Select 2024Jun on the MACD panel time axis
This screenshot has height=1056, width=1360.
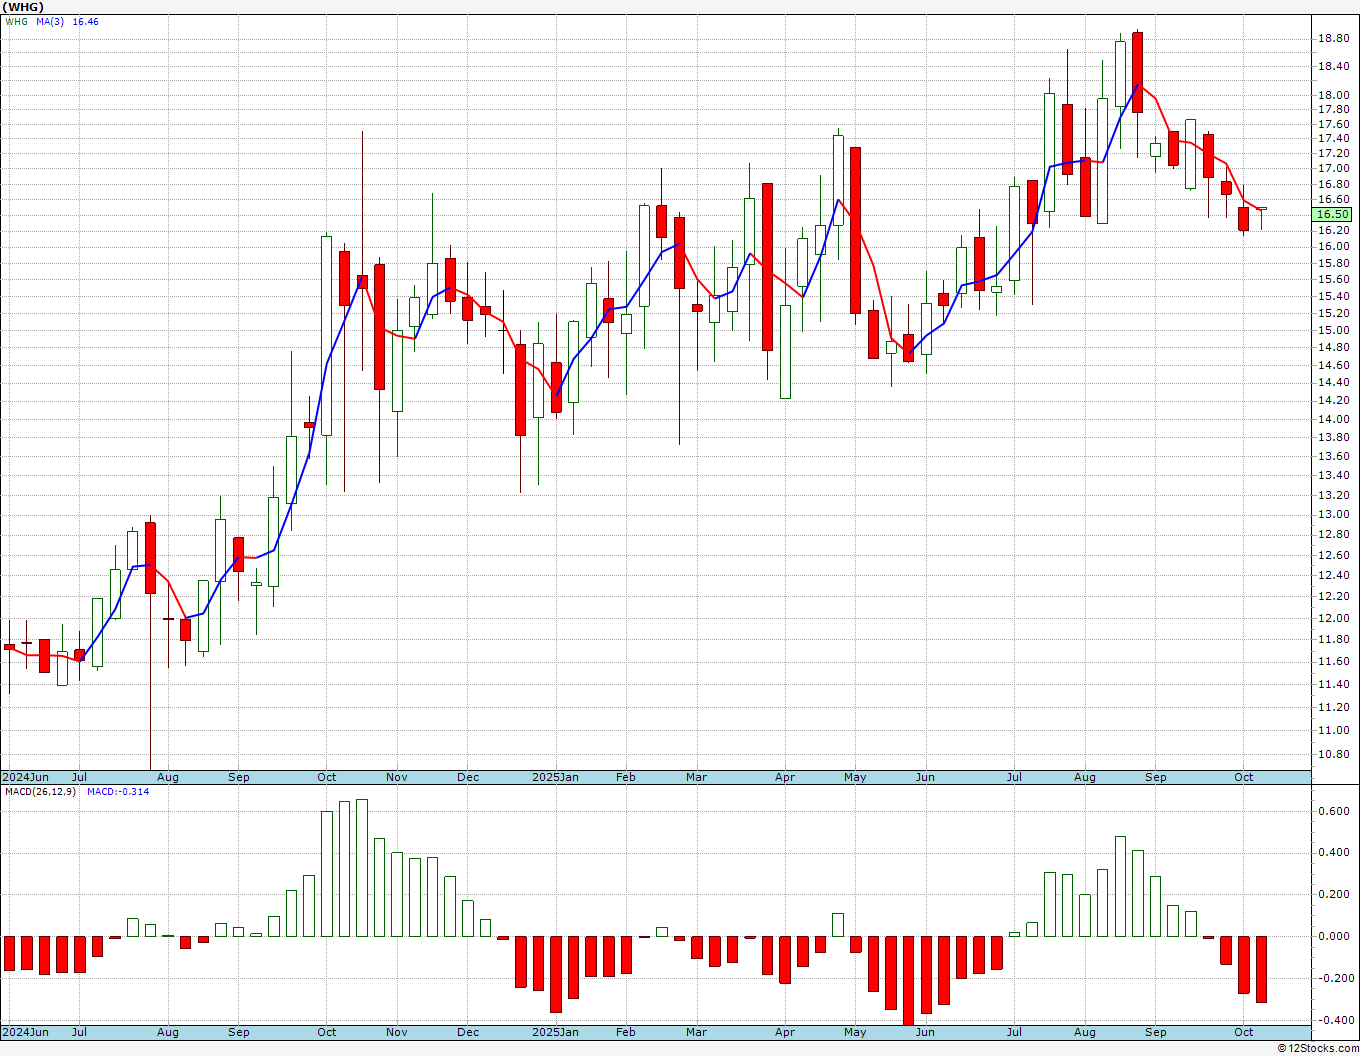point(25,1032)
